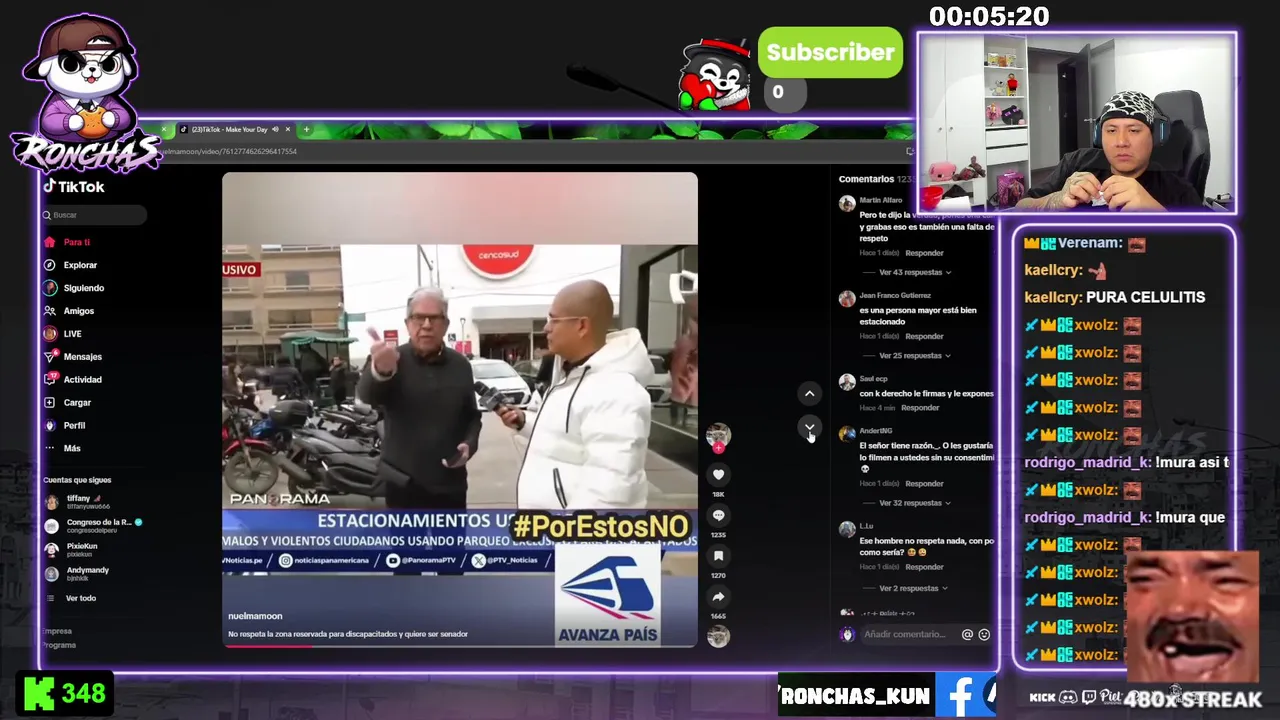Click the TikTok video player
1280x720 pixels.
(460, 410)
